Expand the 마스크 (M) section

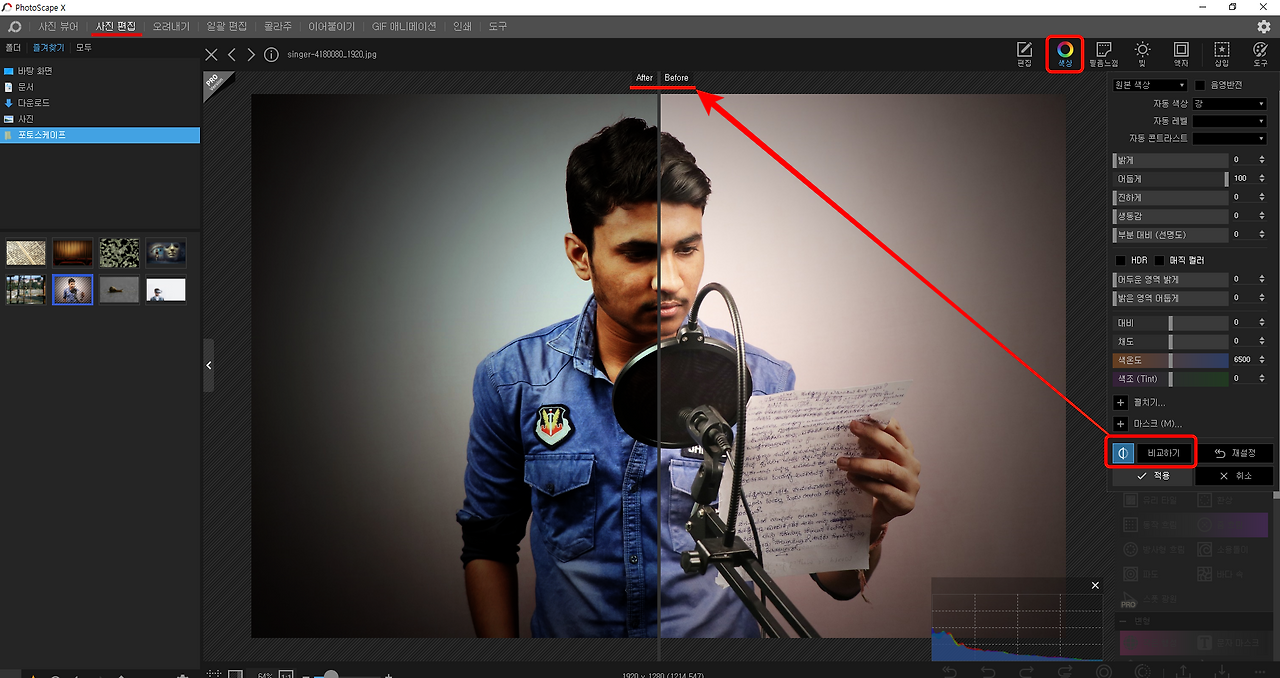[1121, 424]
